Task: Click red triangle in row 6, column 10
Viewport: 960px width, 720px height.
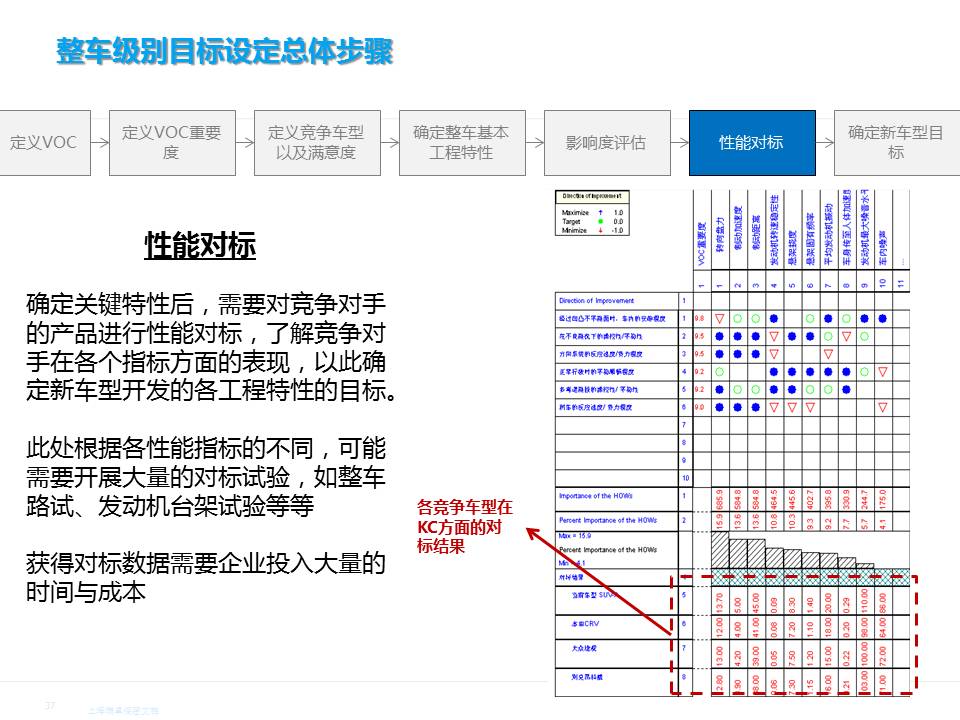Action: [883, 408]
